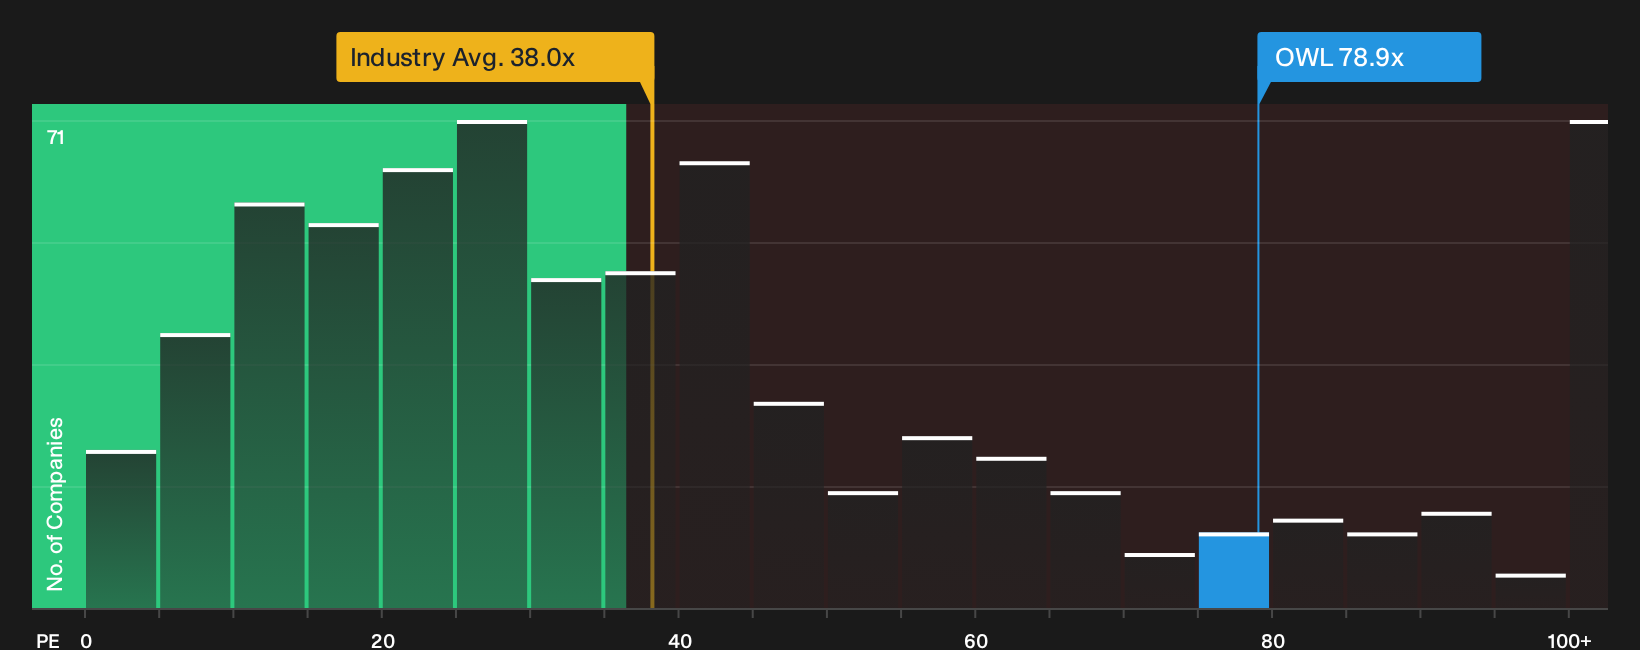Click the PE axis title
1640x650 pixels.
pos(48,640)
